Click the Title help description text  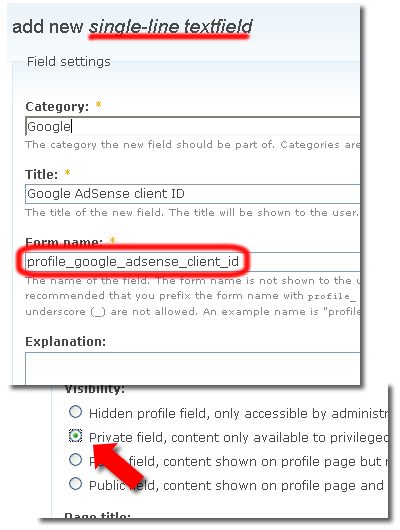tap(192, 213)
